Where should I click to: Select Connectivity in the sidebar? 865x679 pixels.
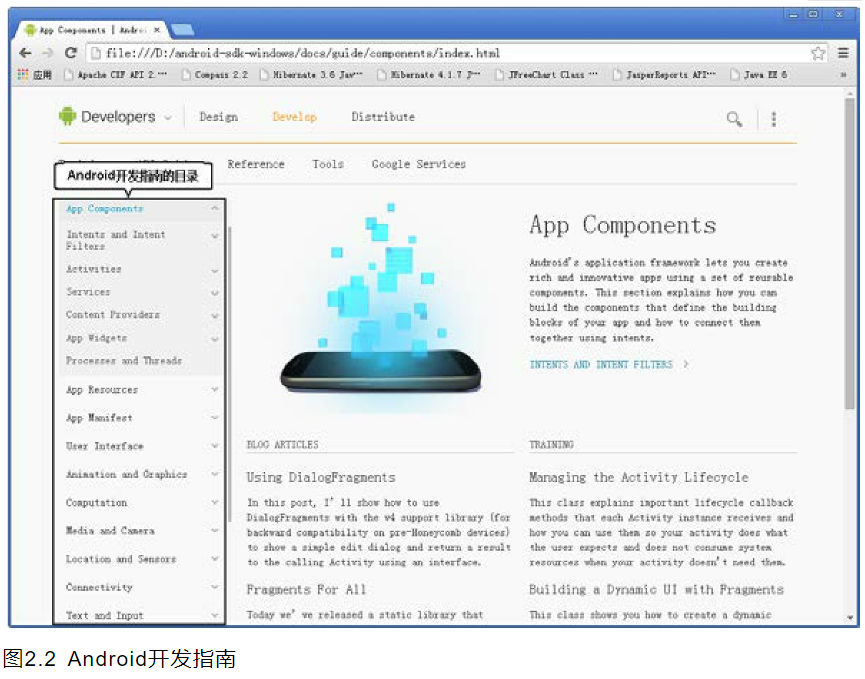tap(99, 587)
